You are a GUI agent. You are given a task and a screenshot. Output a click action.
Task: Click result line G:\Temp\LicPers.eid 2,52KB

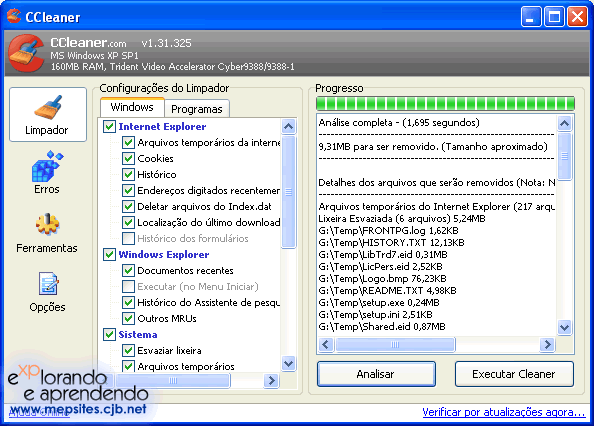pos(380,267)
